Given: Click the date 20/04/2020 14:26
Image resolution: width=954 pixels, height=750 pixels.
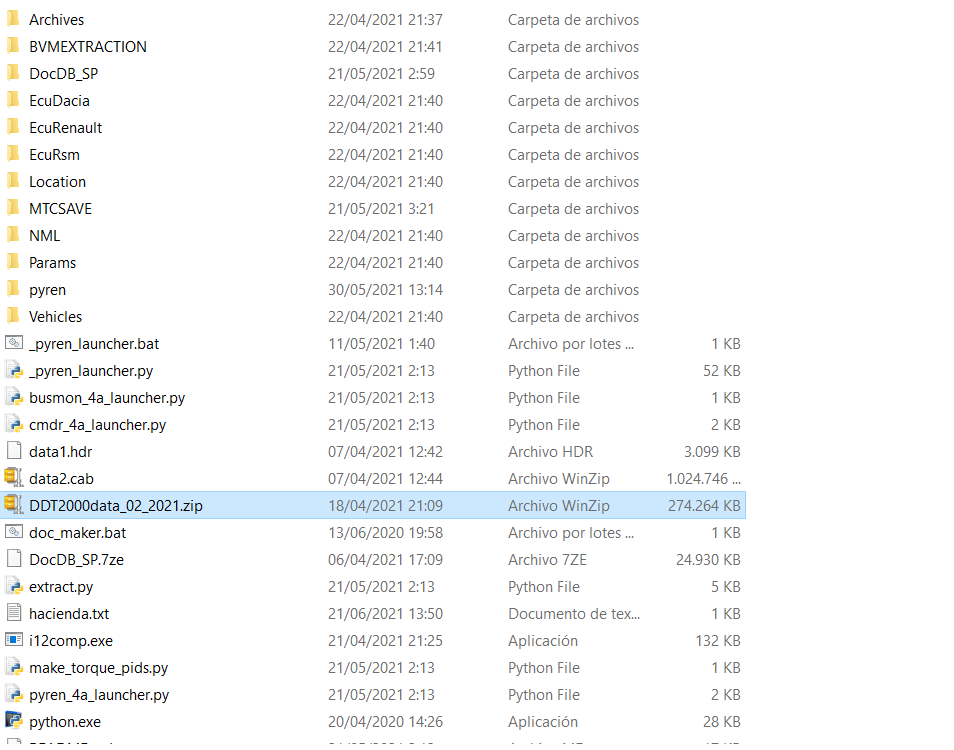Looking at the screenshot, I should pyautogui.click(x=385, y=721).
